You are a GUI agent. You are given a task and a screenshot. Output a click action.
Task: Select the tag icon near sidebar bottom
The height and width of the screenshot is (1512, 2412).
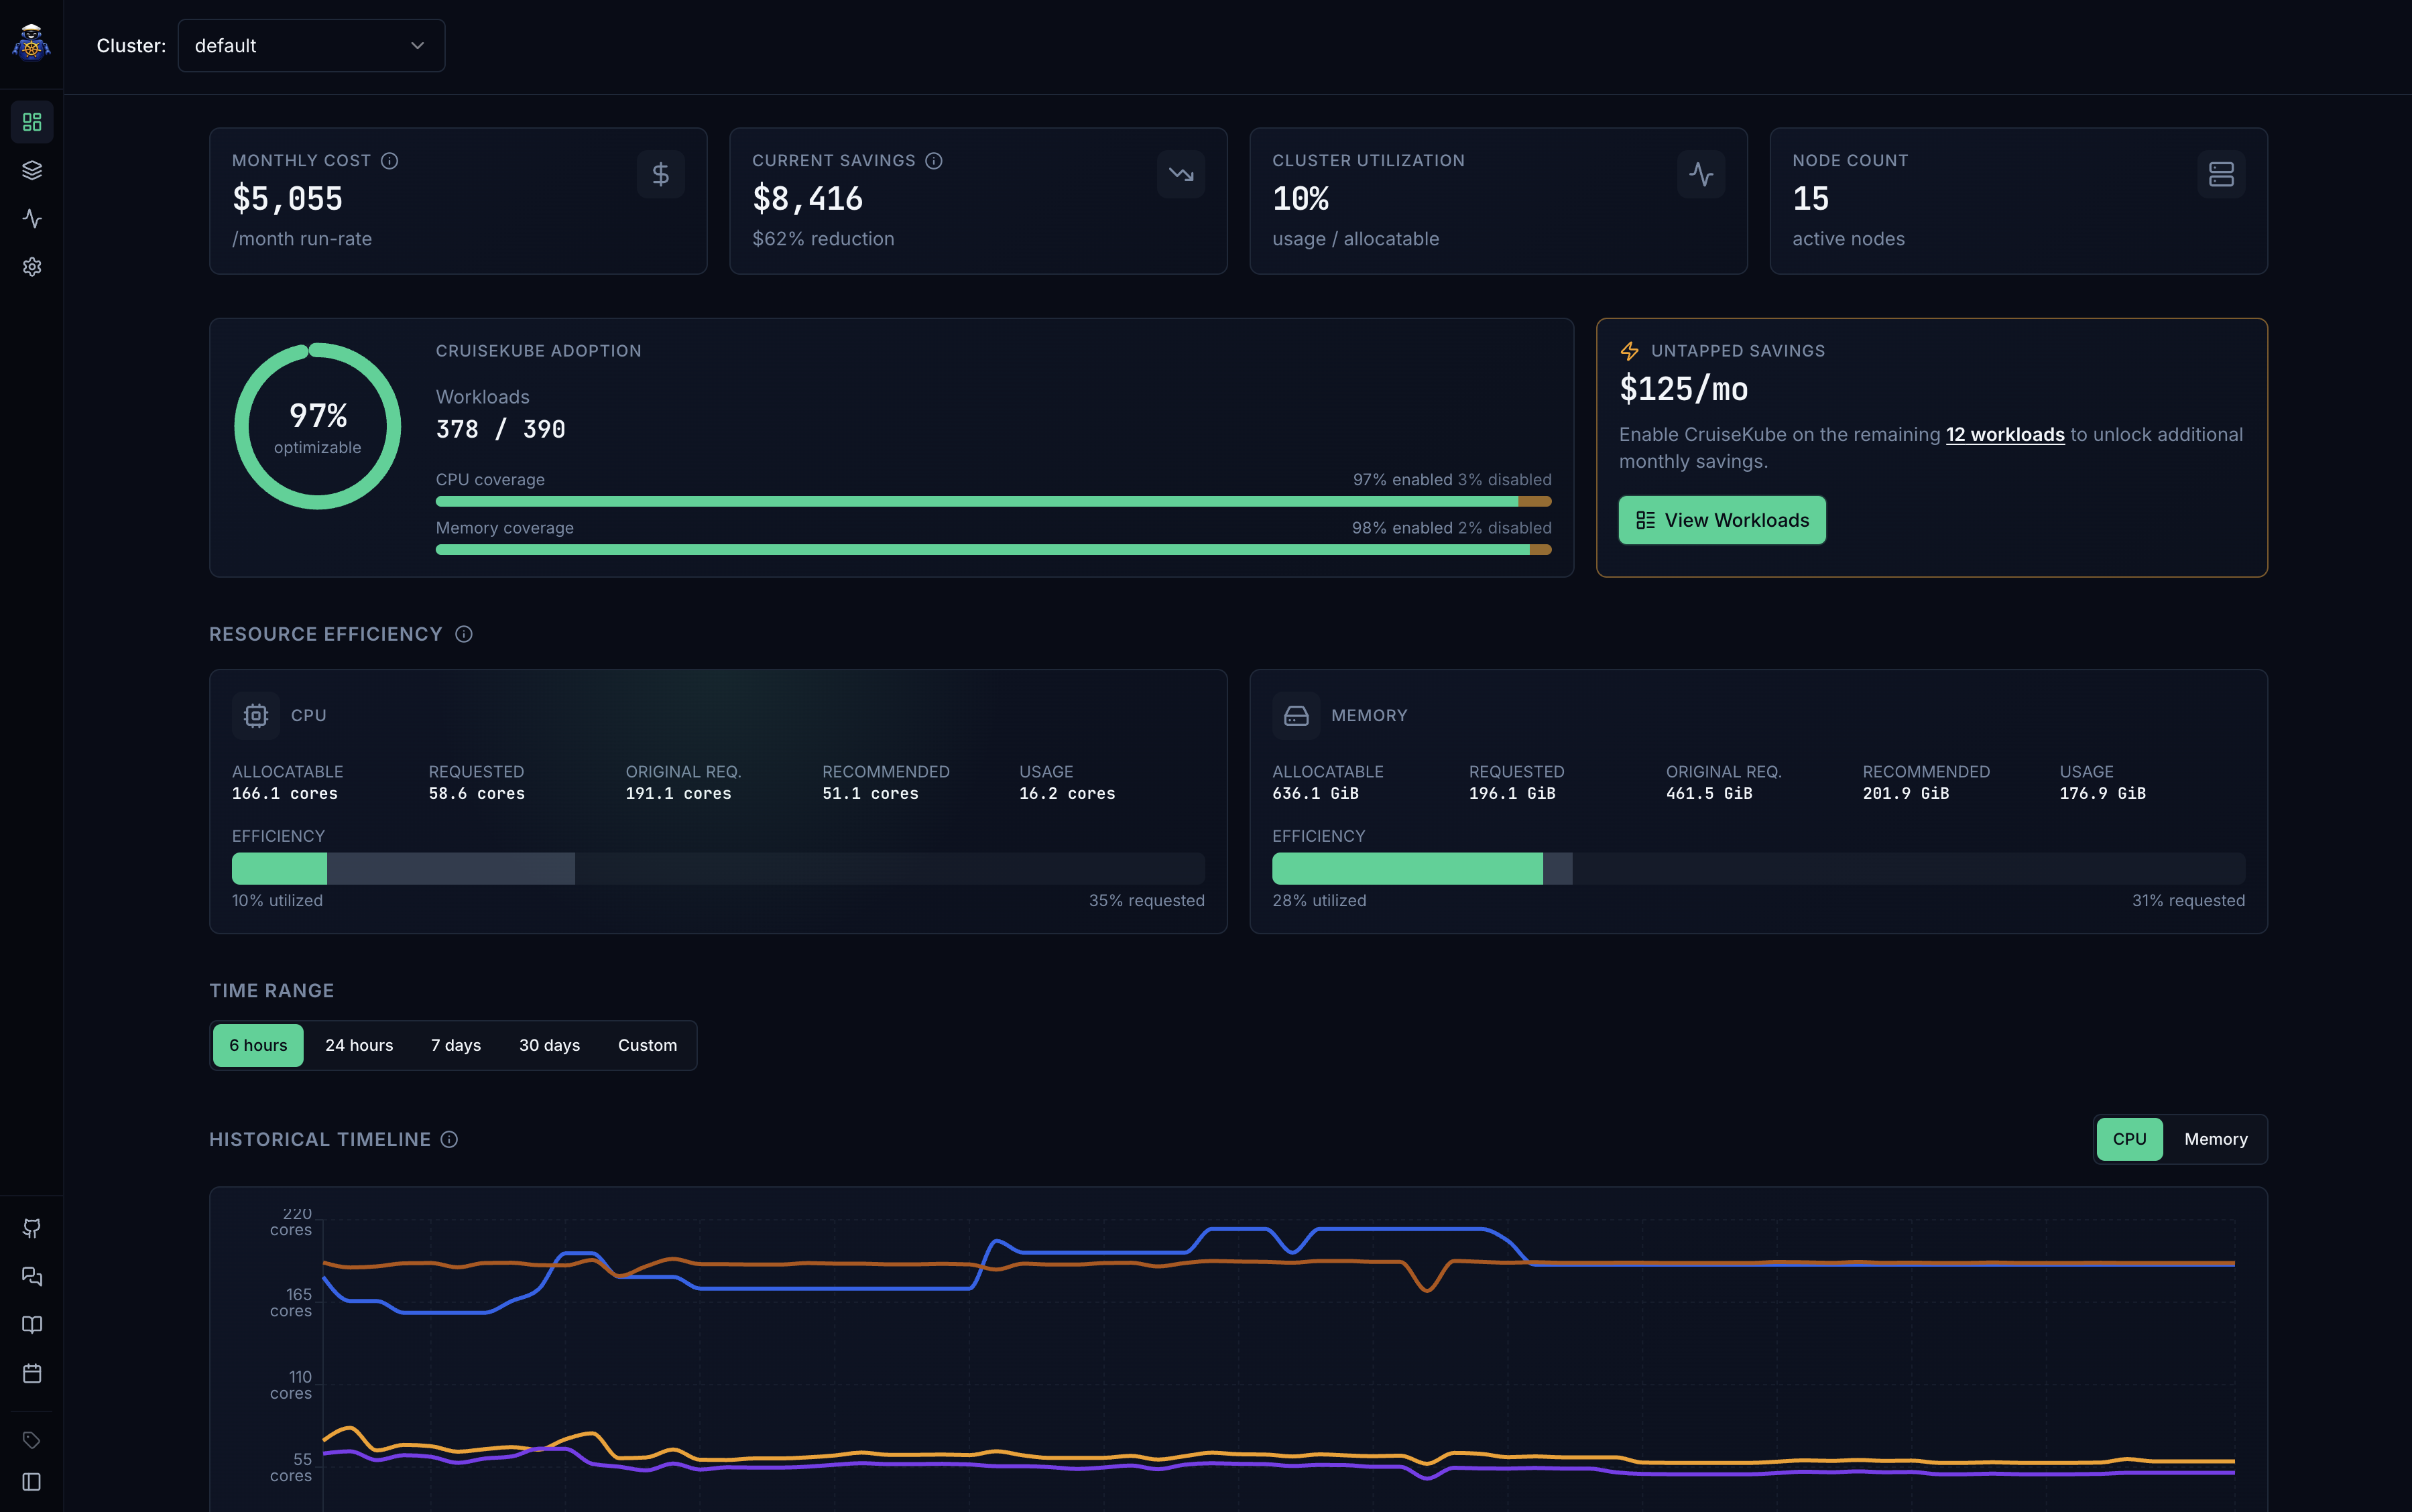[x=31, y=1439]
